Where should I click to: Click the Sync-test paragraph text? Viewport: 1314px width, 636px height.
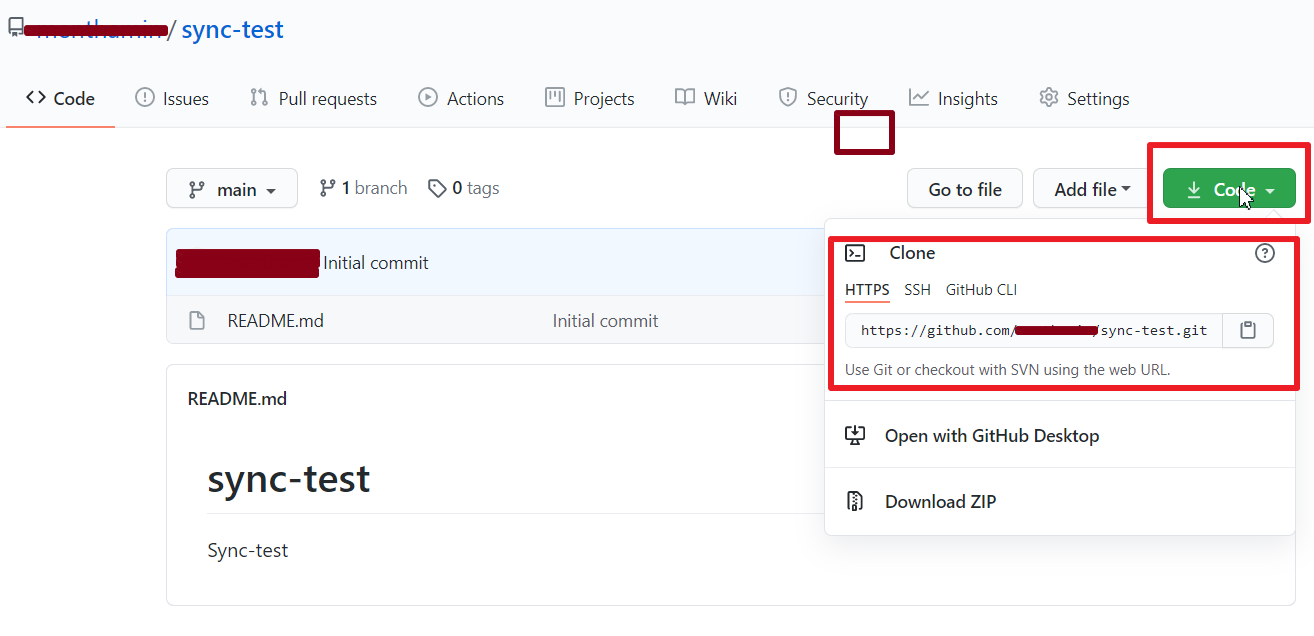[x=247, y=550]
